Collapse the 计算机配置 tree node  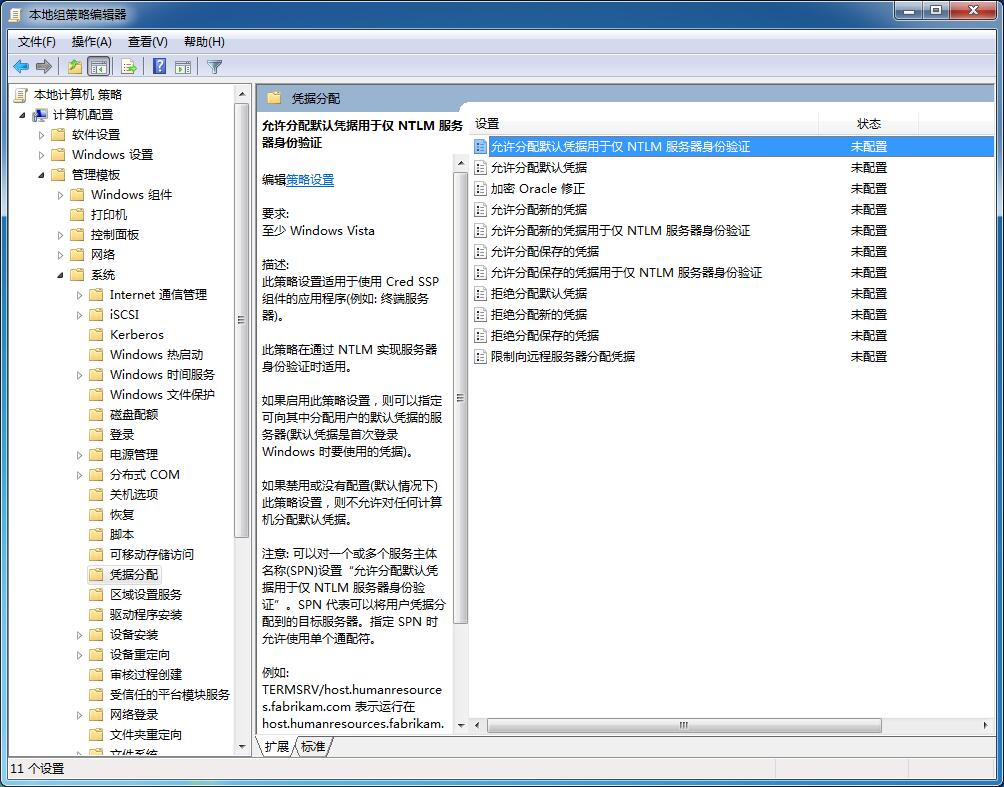(22, 115)
